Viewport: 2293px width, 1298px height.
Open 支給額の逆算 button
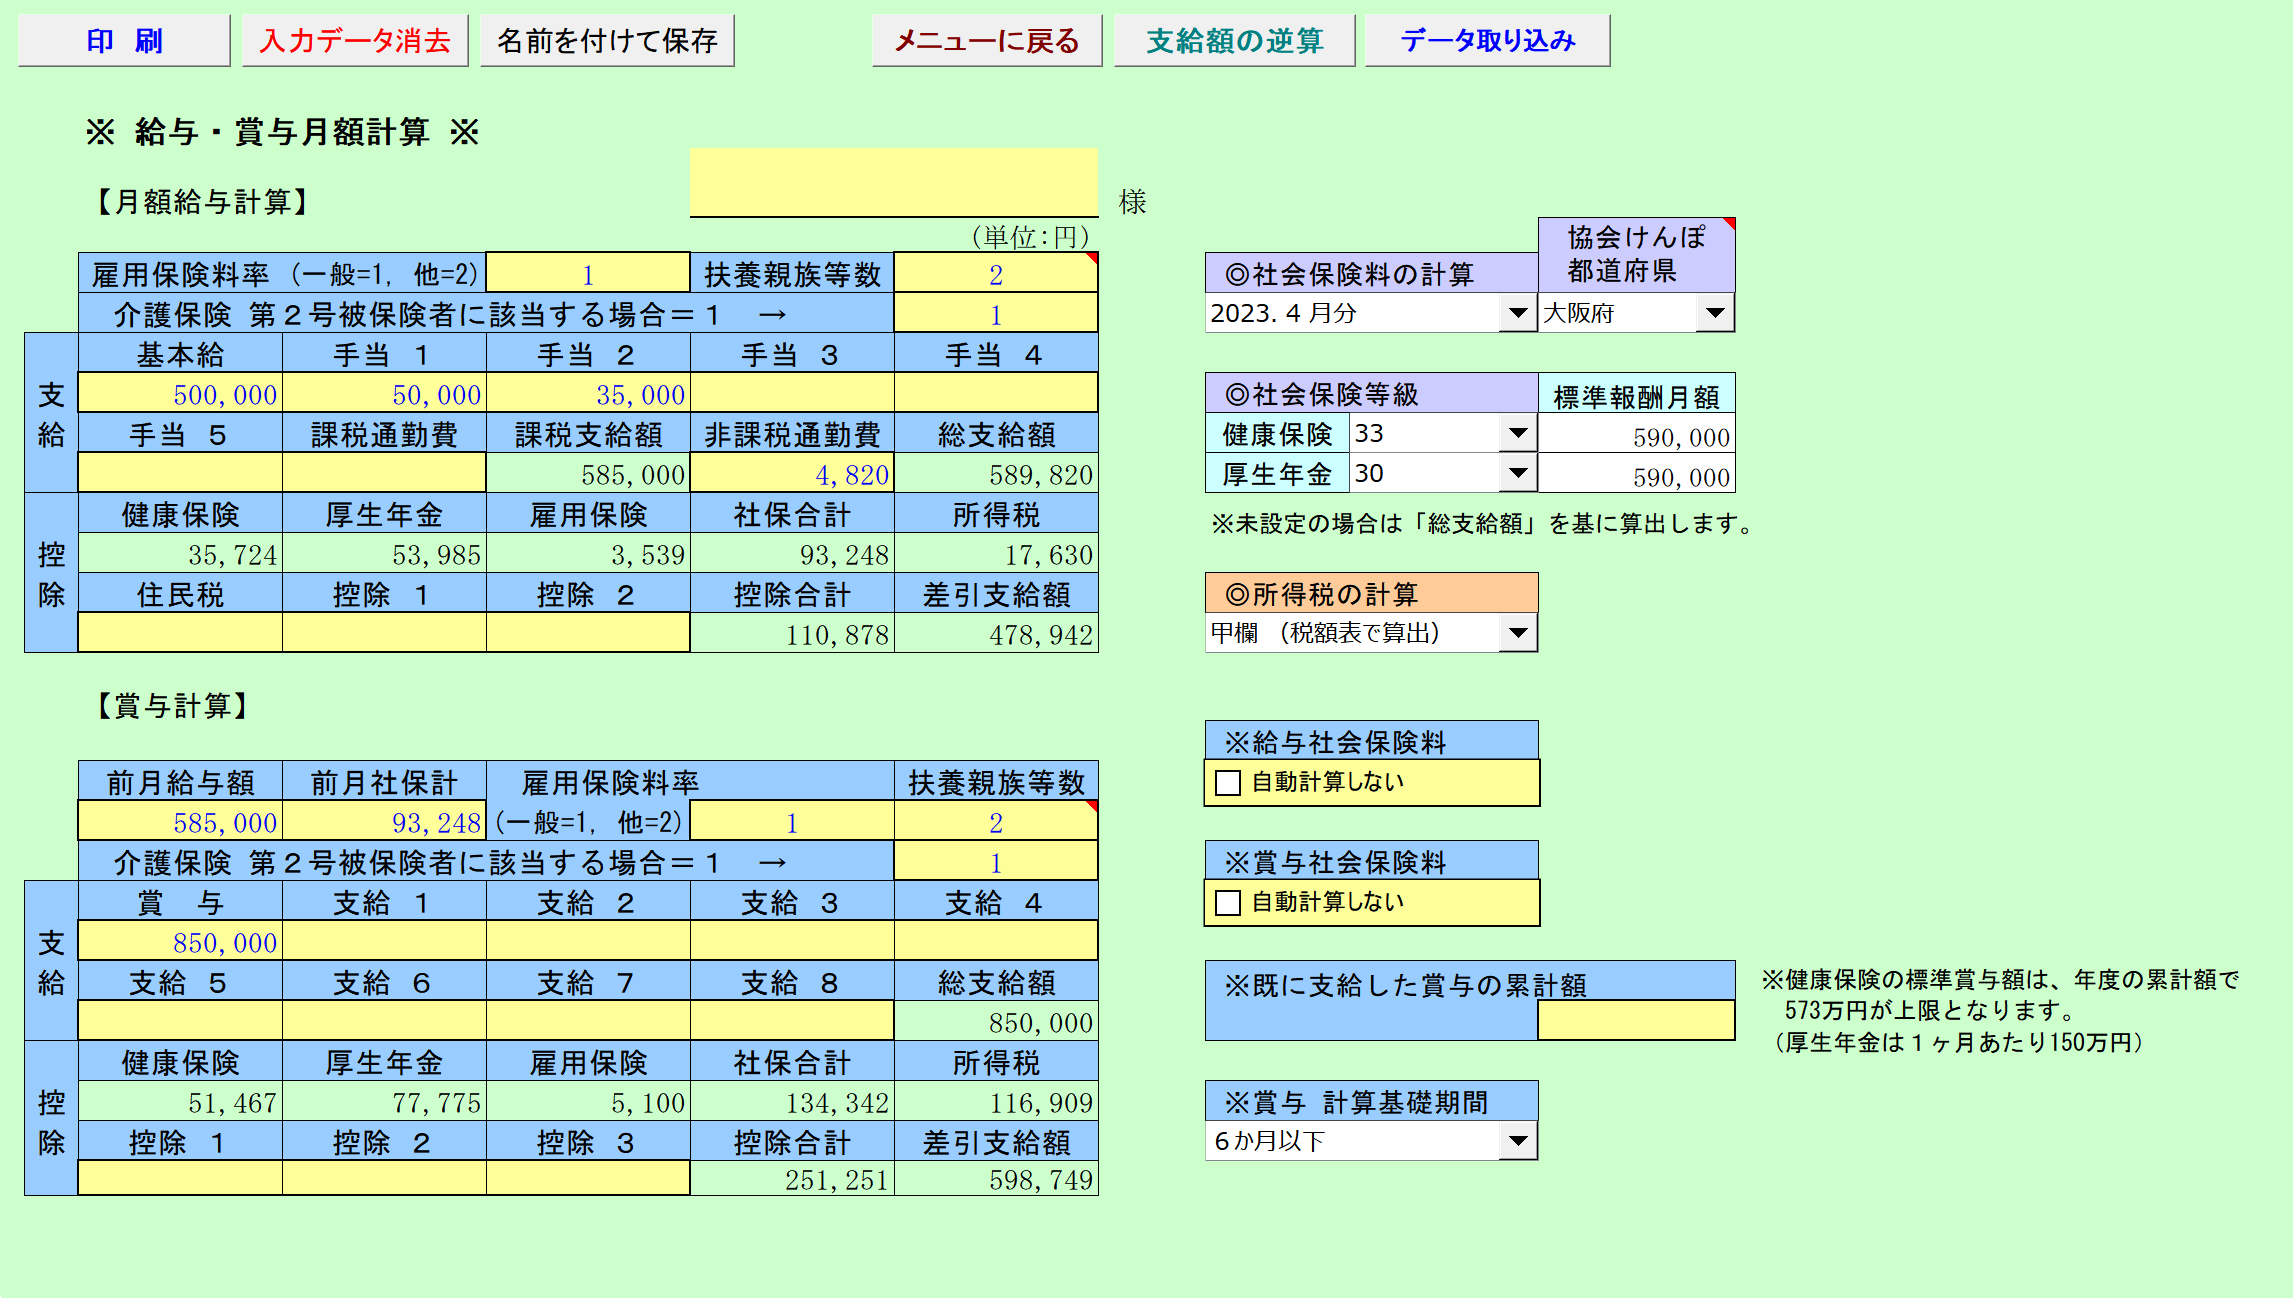(1235, 41)
